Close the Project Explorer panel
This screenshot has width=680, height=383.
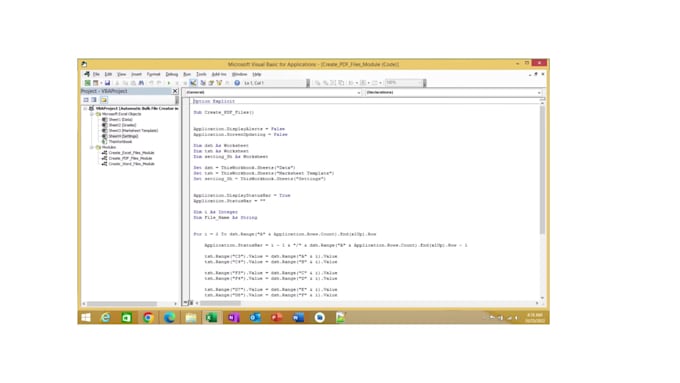tap(175, 91)
